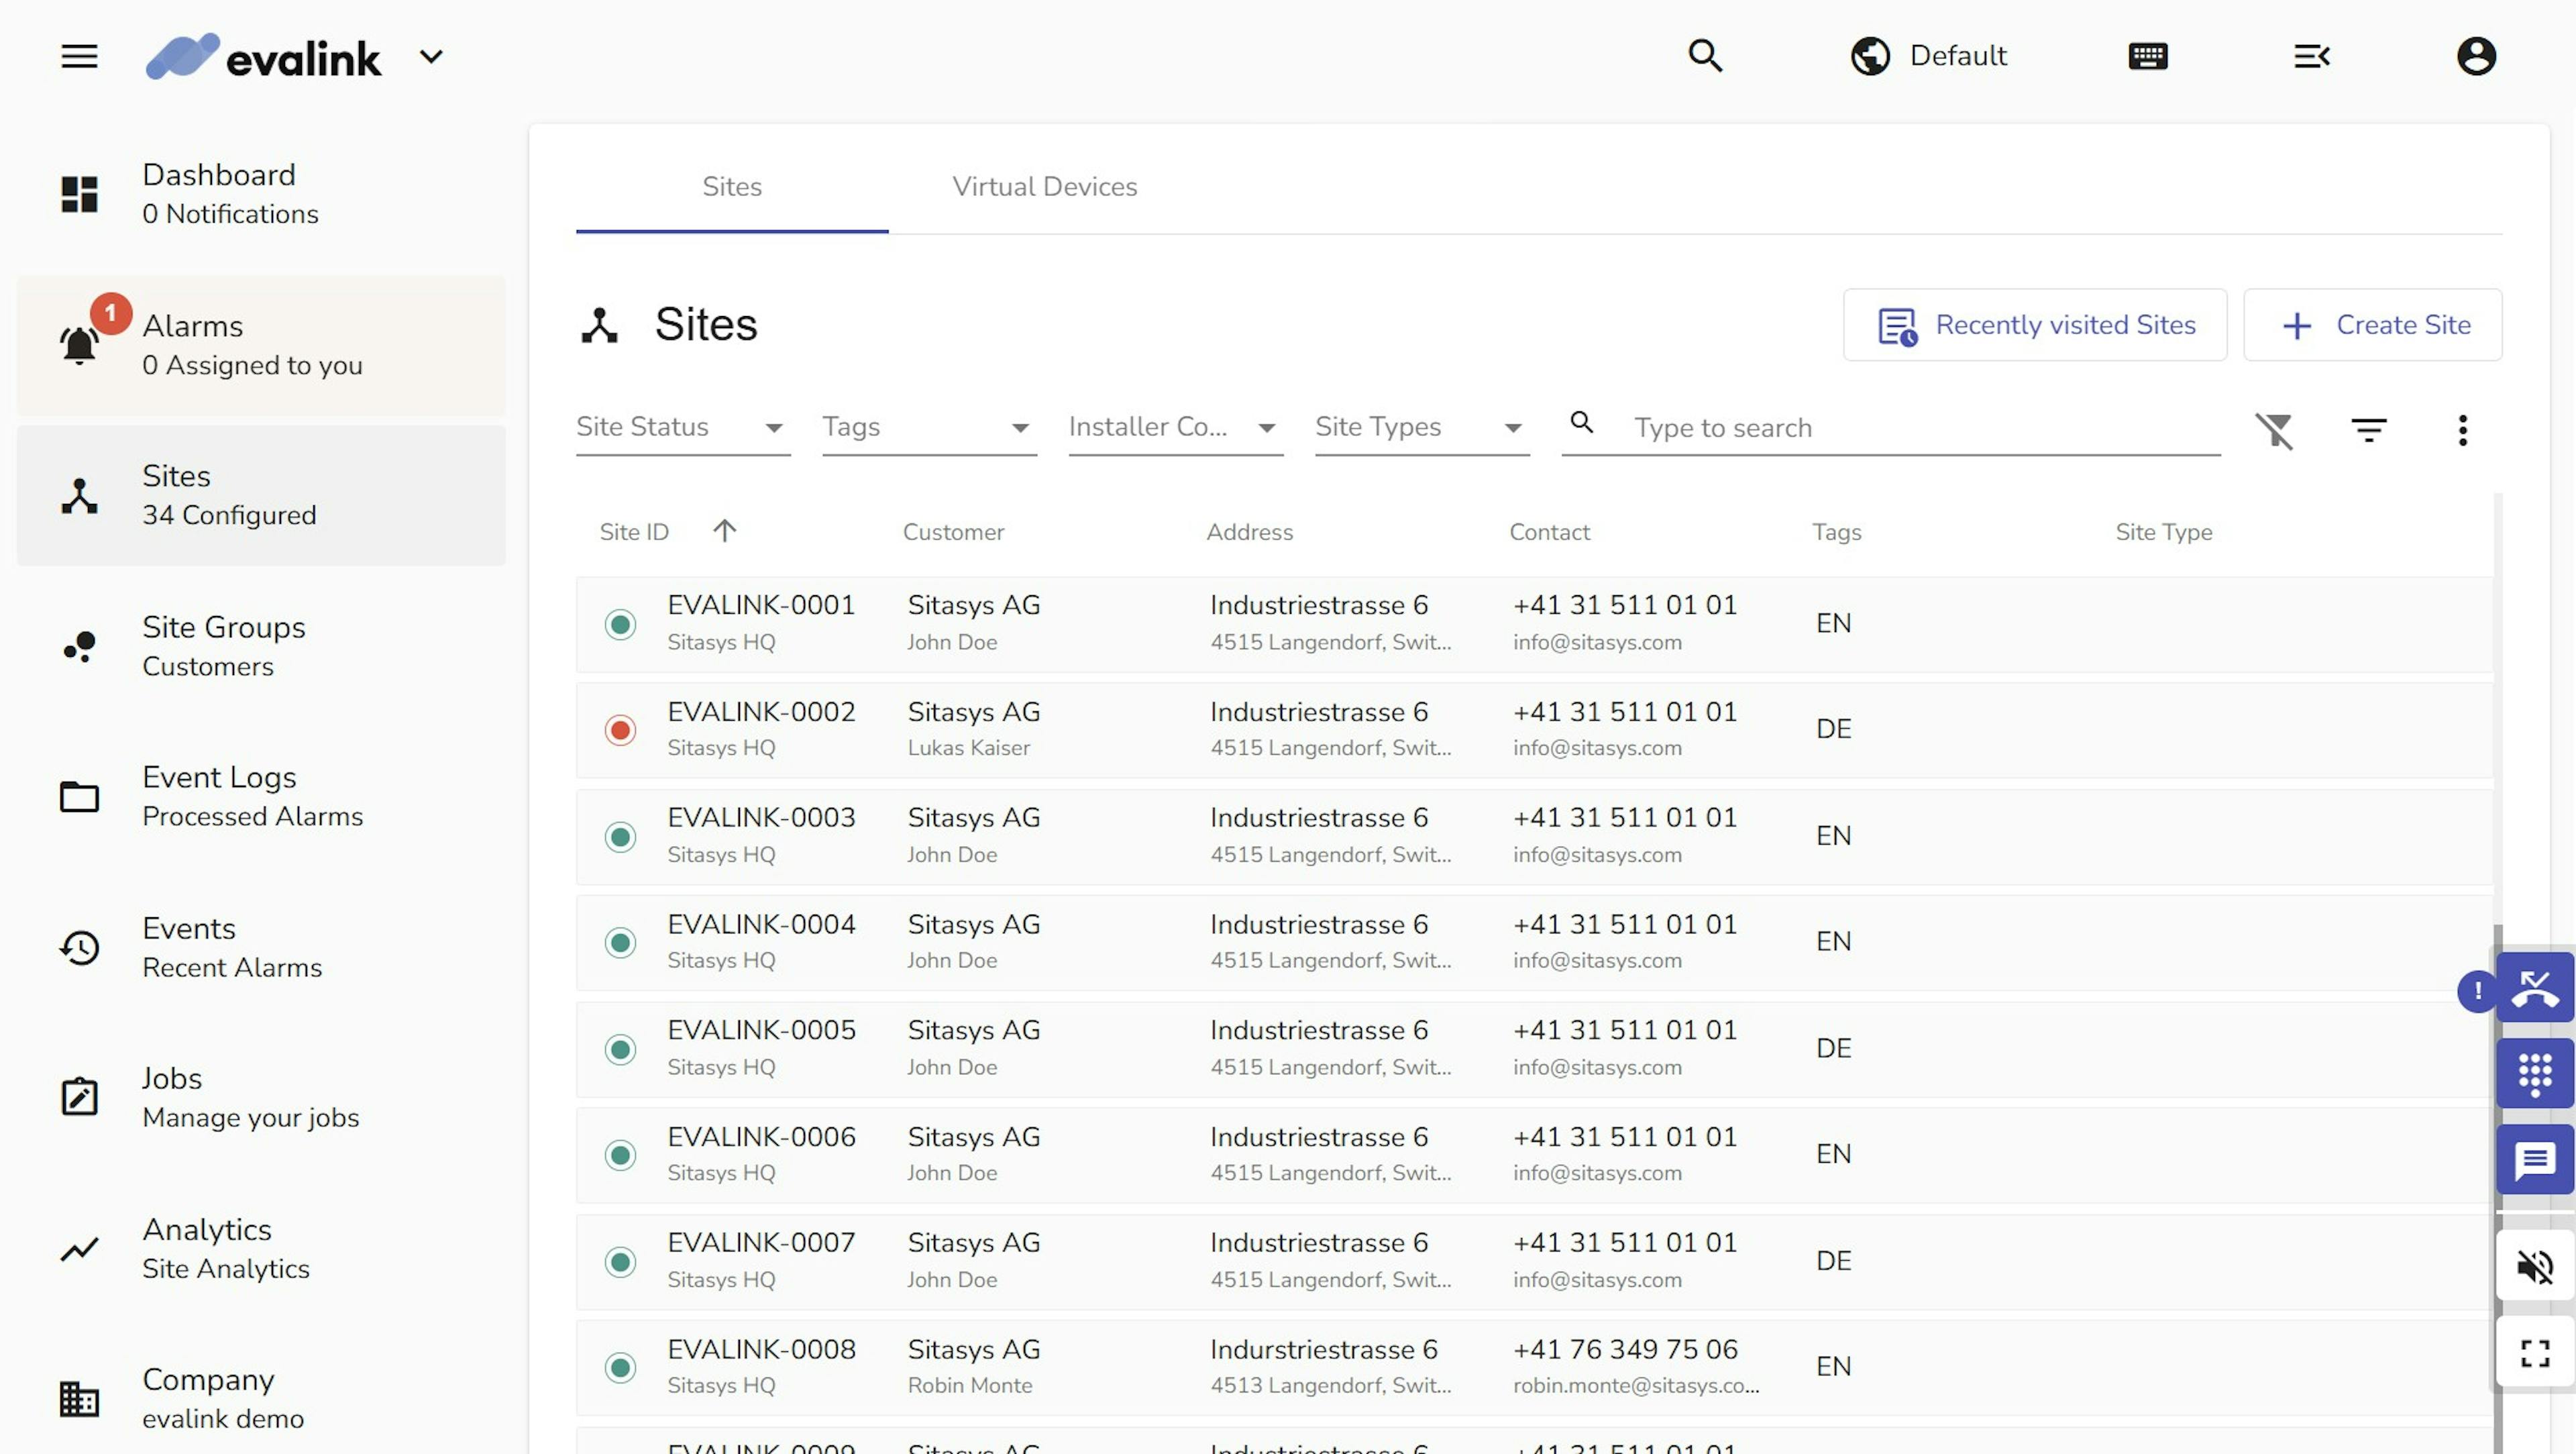Viewport: 2576px width, 1454px height.
Task: Clear all filters with the crossed funnel icon
Action: click(2274, 430)
